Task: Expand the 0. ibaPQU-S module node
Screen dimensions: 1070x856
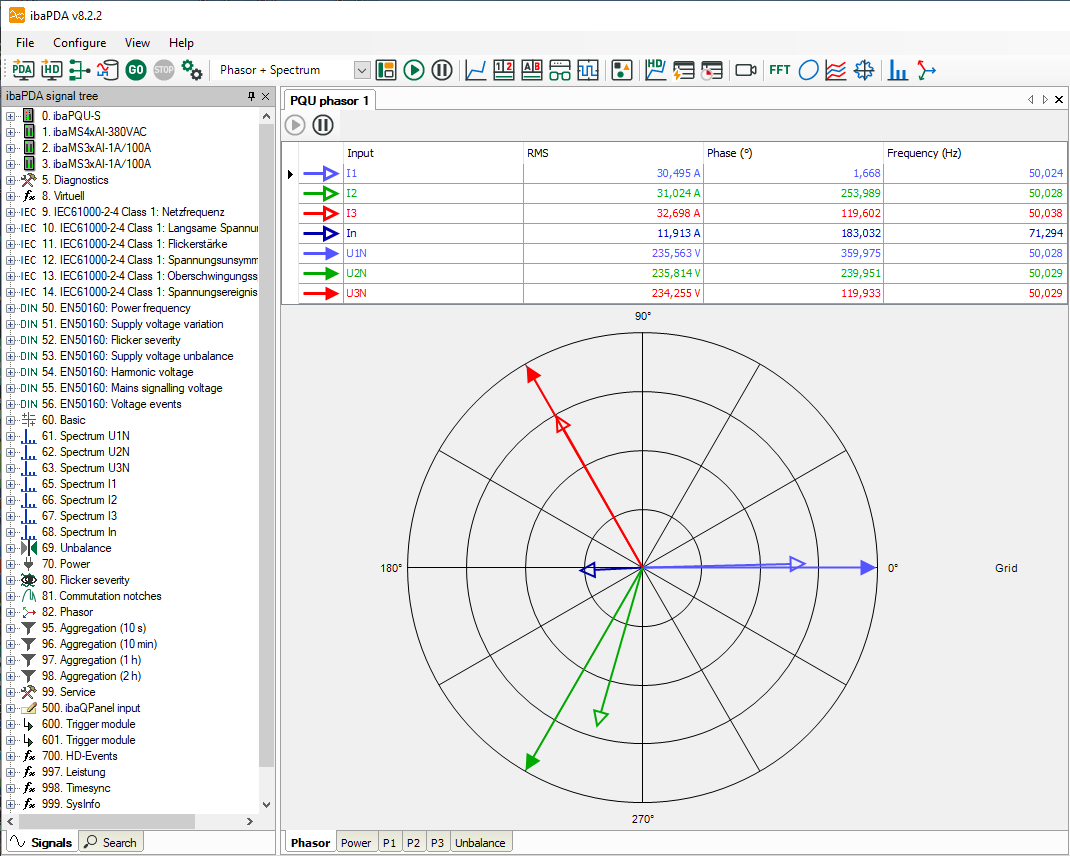Action: pyautogui.click(x=11, y=116)
